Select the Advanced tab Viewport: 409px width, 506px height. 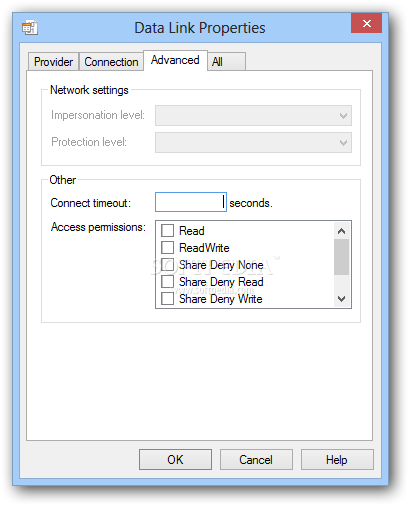[175, 60]
